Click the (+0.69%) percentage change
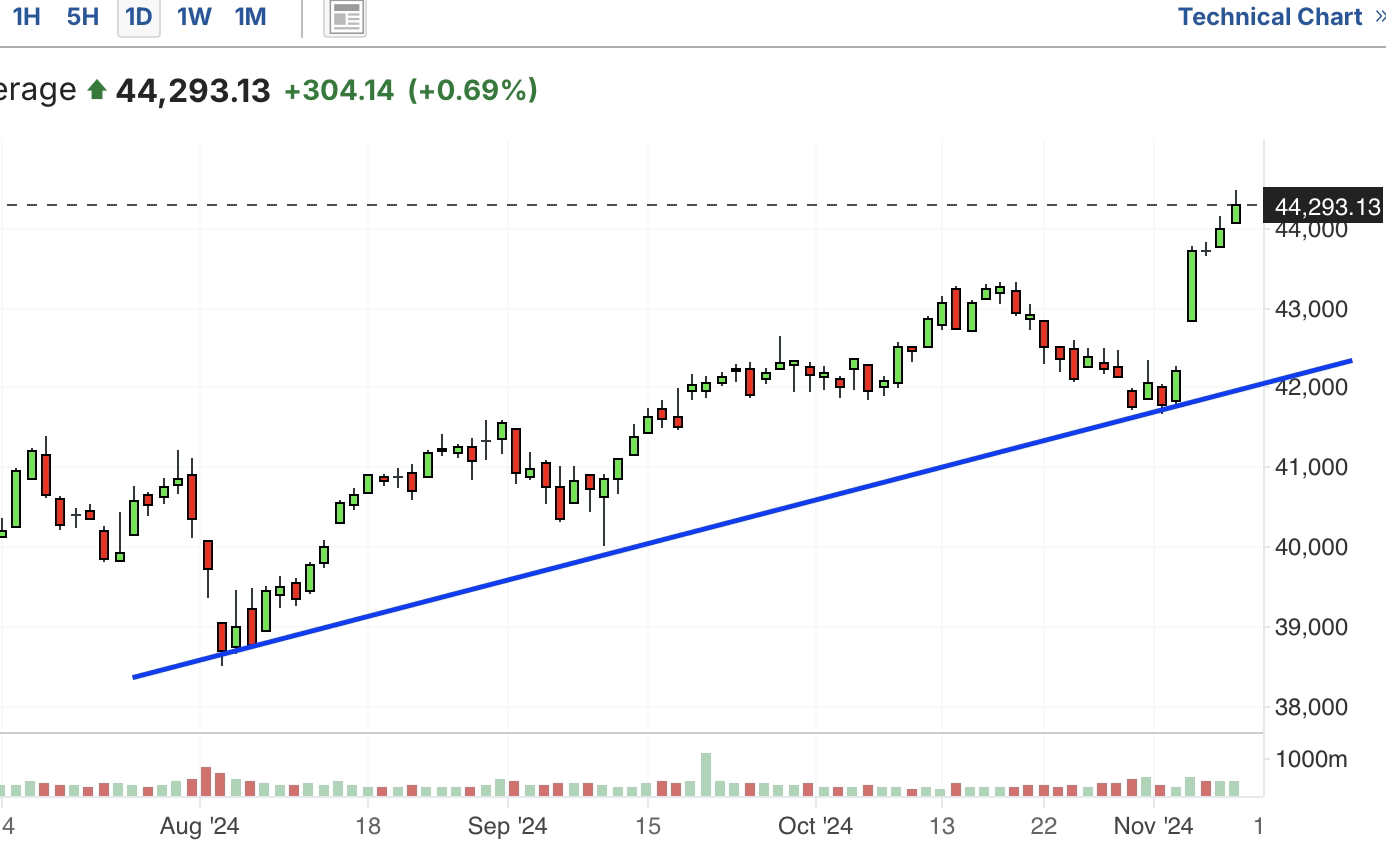The height and width of the screenshot is (858, 1386). [472, 91]
